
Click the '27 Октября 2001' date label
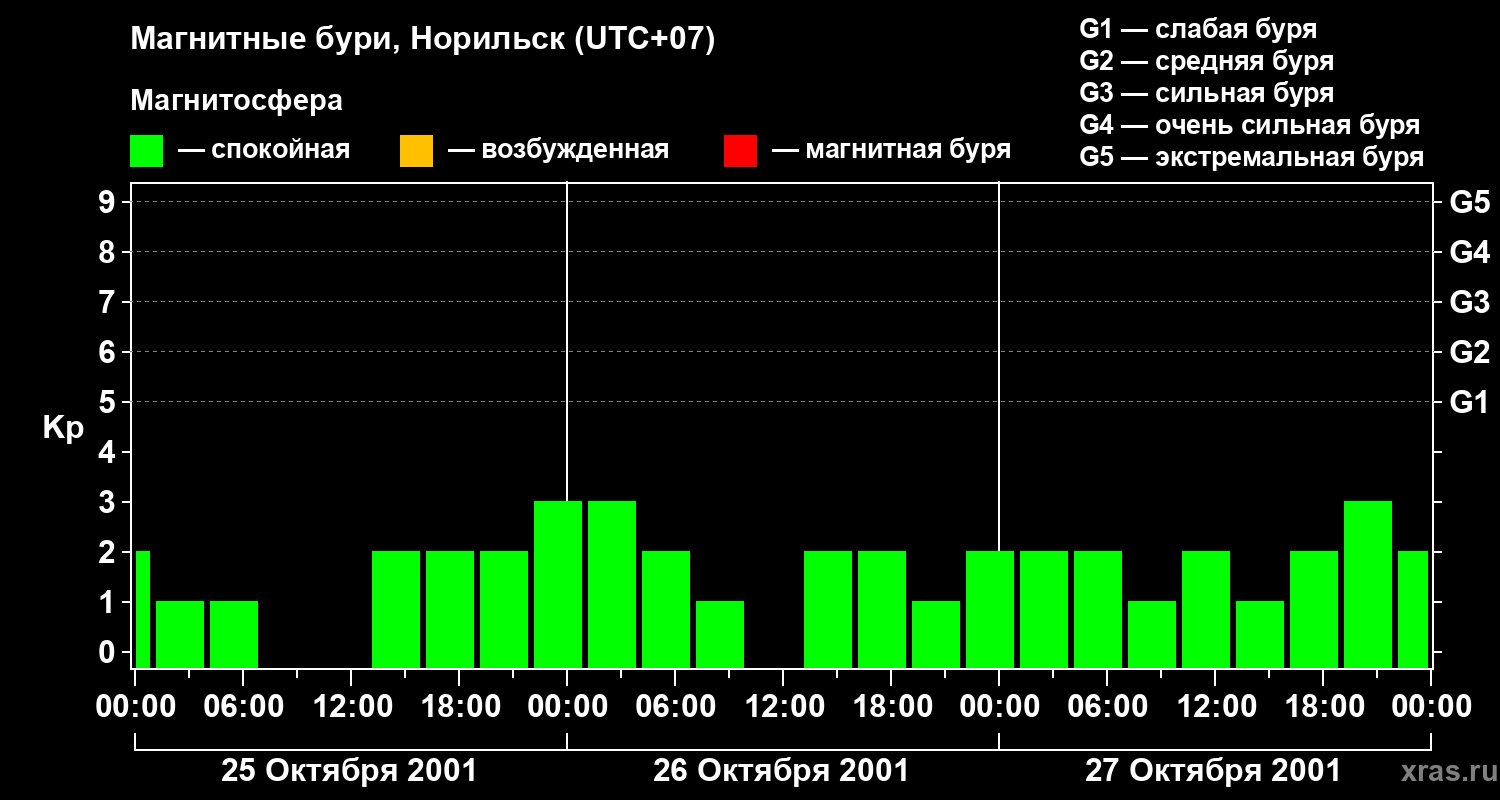[1213, 771]
